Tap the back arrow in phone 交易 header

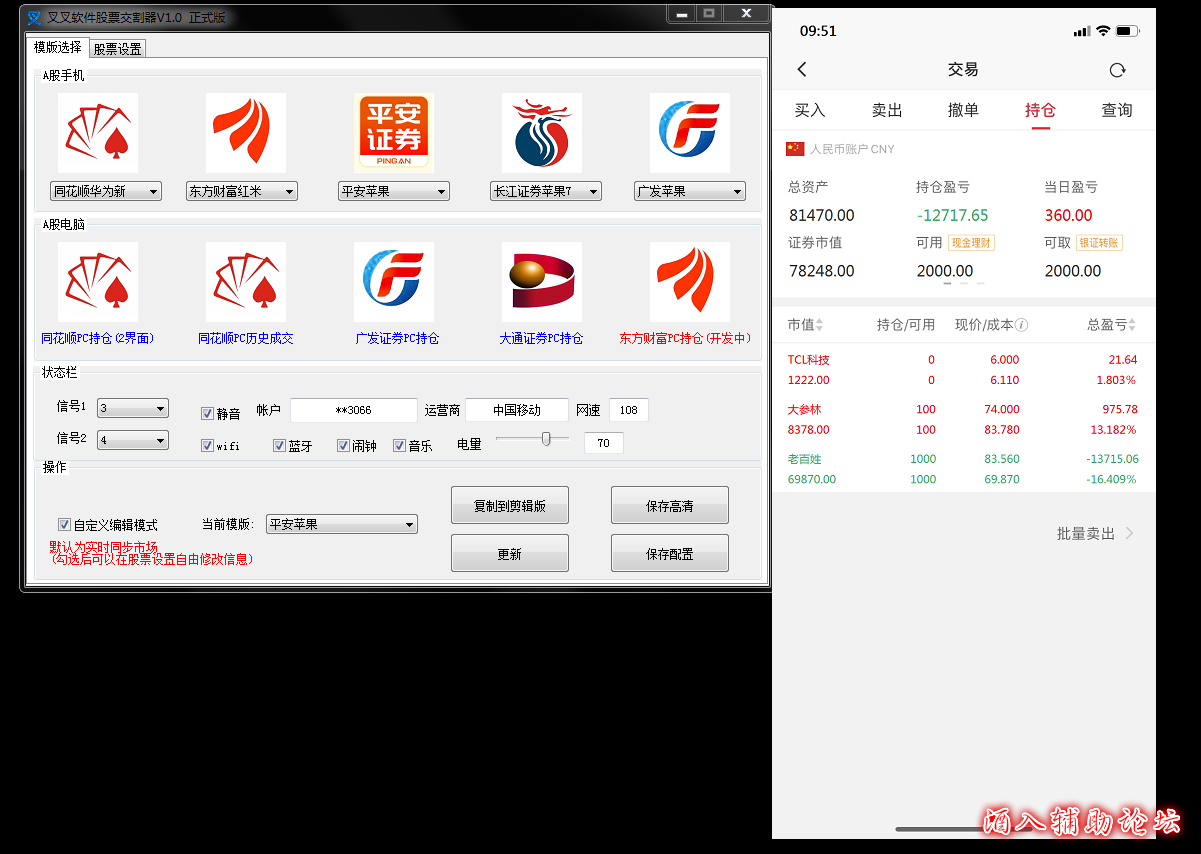click(x=802, y=69)
